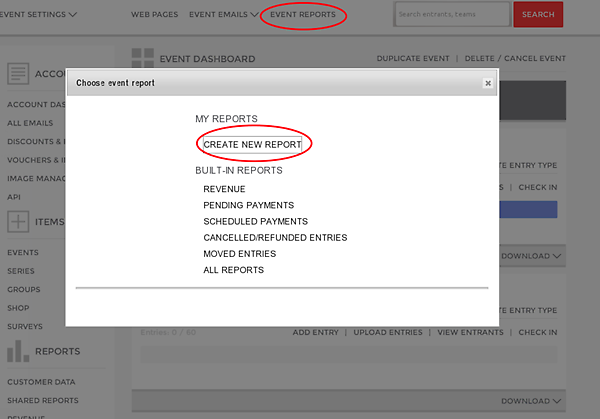Open All Reports link
This screenshot has height=419, width=600.
pos(233,270)
